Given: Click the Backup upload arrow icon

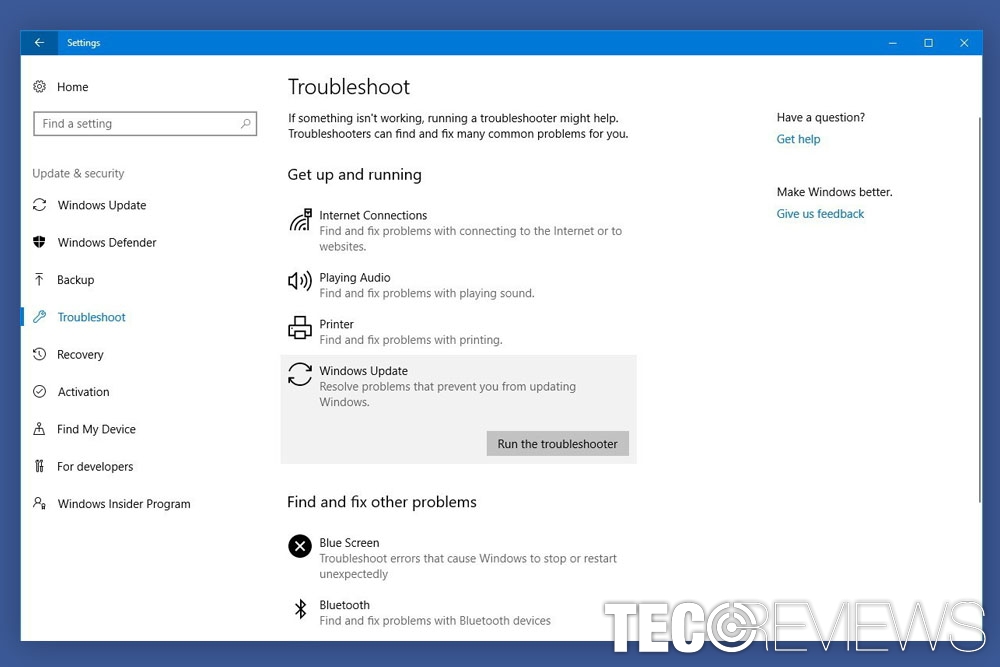Looking at the screenshot, I should pos(40,279).
